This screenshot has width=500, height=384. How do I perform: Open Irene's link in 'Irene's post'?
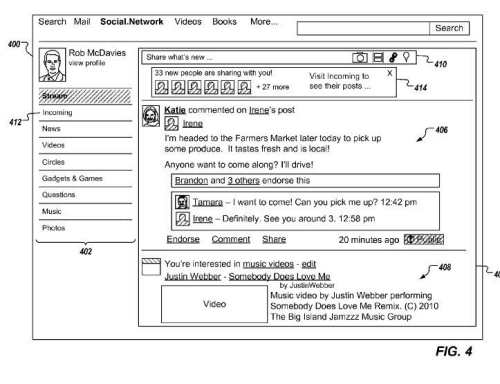point(259,110)
